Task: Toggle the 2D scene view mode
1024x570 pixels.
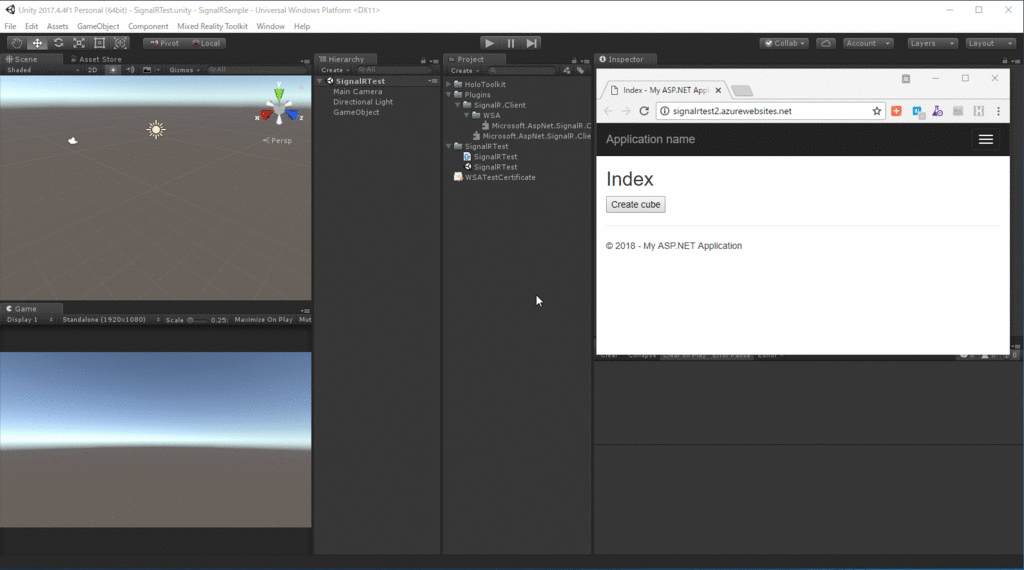Action: coord(93,70)
